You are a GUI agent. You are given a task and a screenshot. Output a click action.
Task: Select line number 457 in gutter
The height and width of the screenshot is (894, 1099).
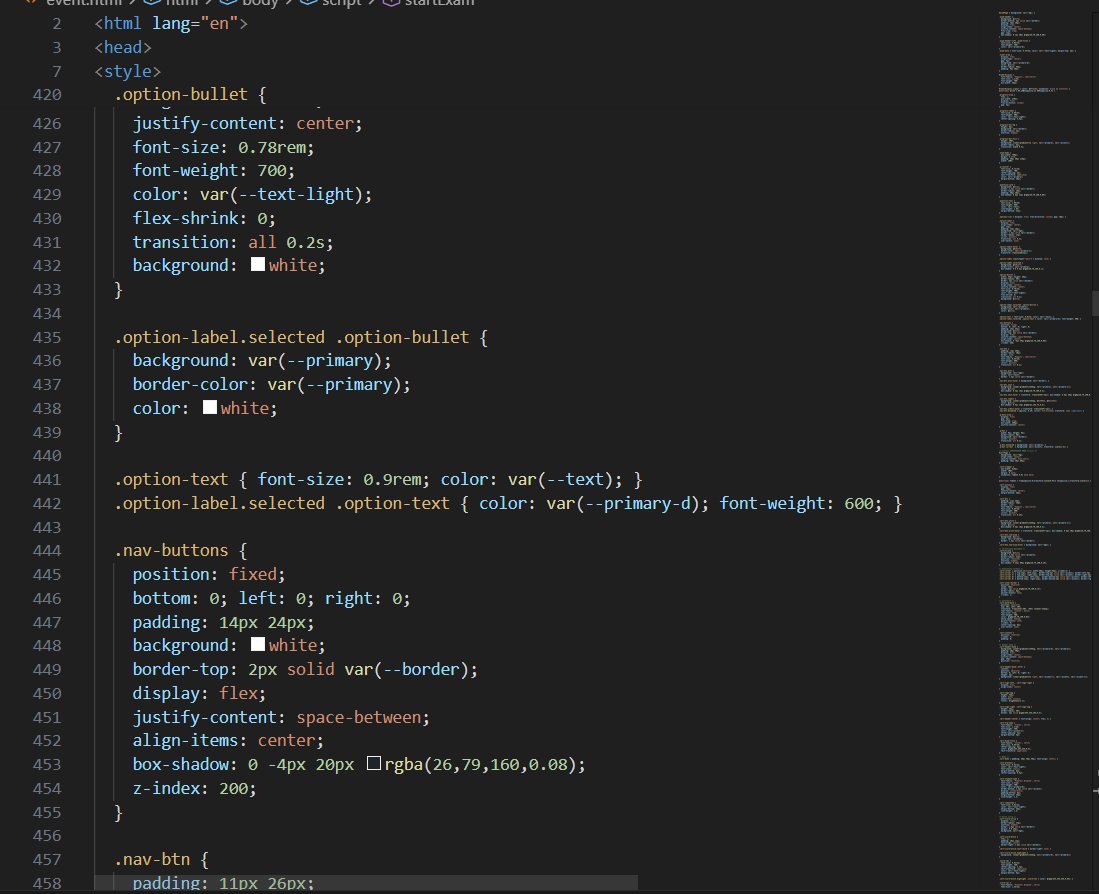click(47, 860)
